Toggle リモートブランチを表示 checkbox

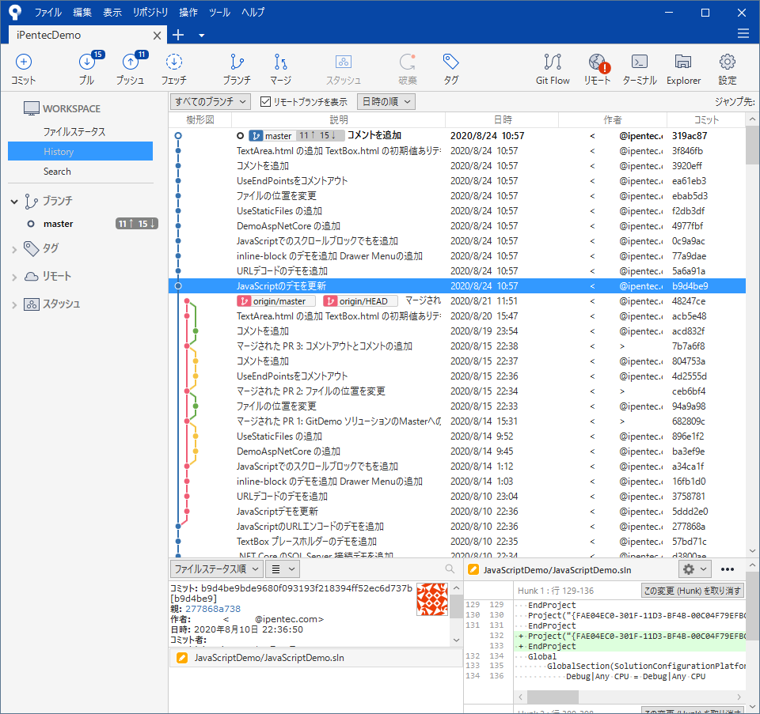(x=265, y=102)
